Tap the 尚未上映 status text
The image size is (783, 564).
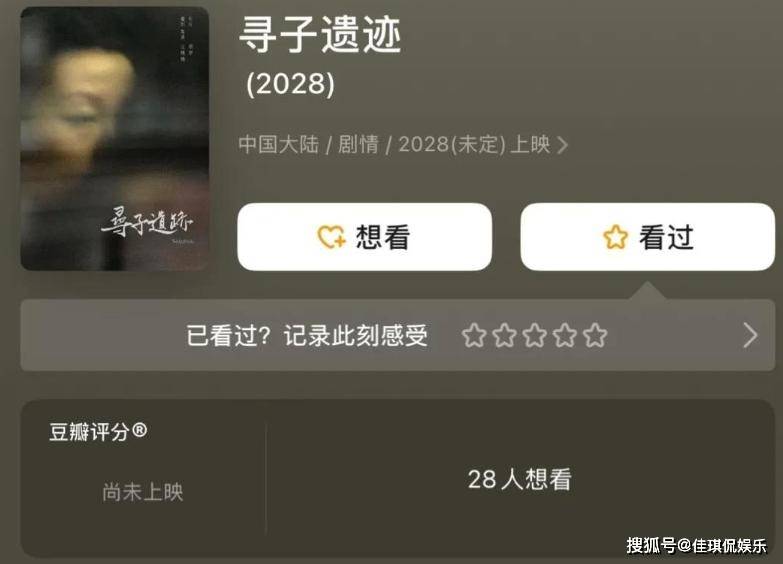(143, 492)
